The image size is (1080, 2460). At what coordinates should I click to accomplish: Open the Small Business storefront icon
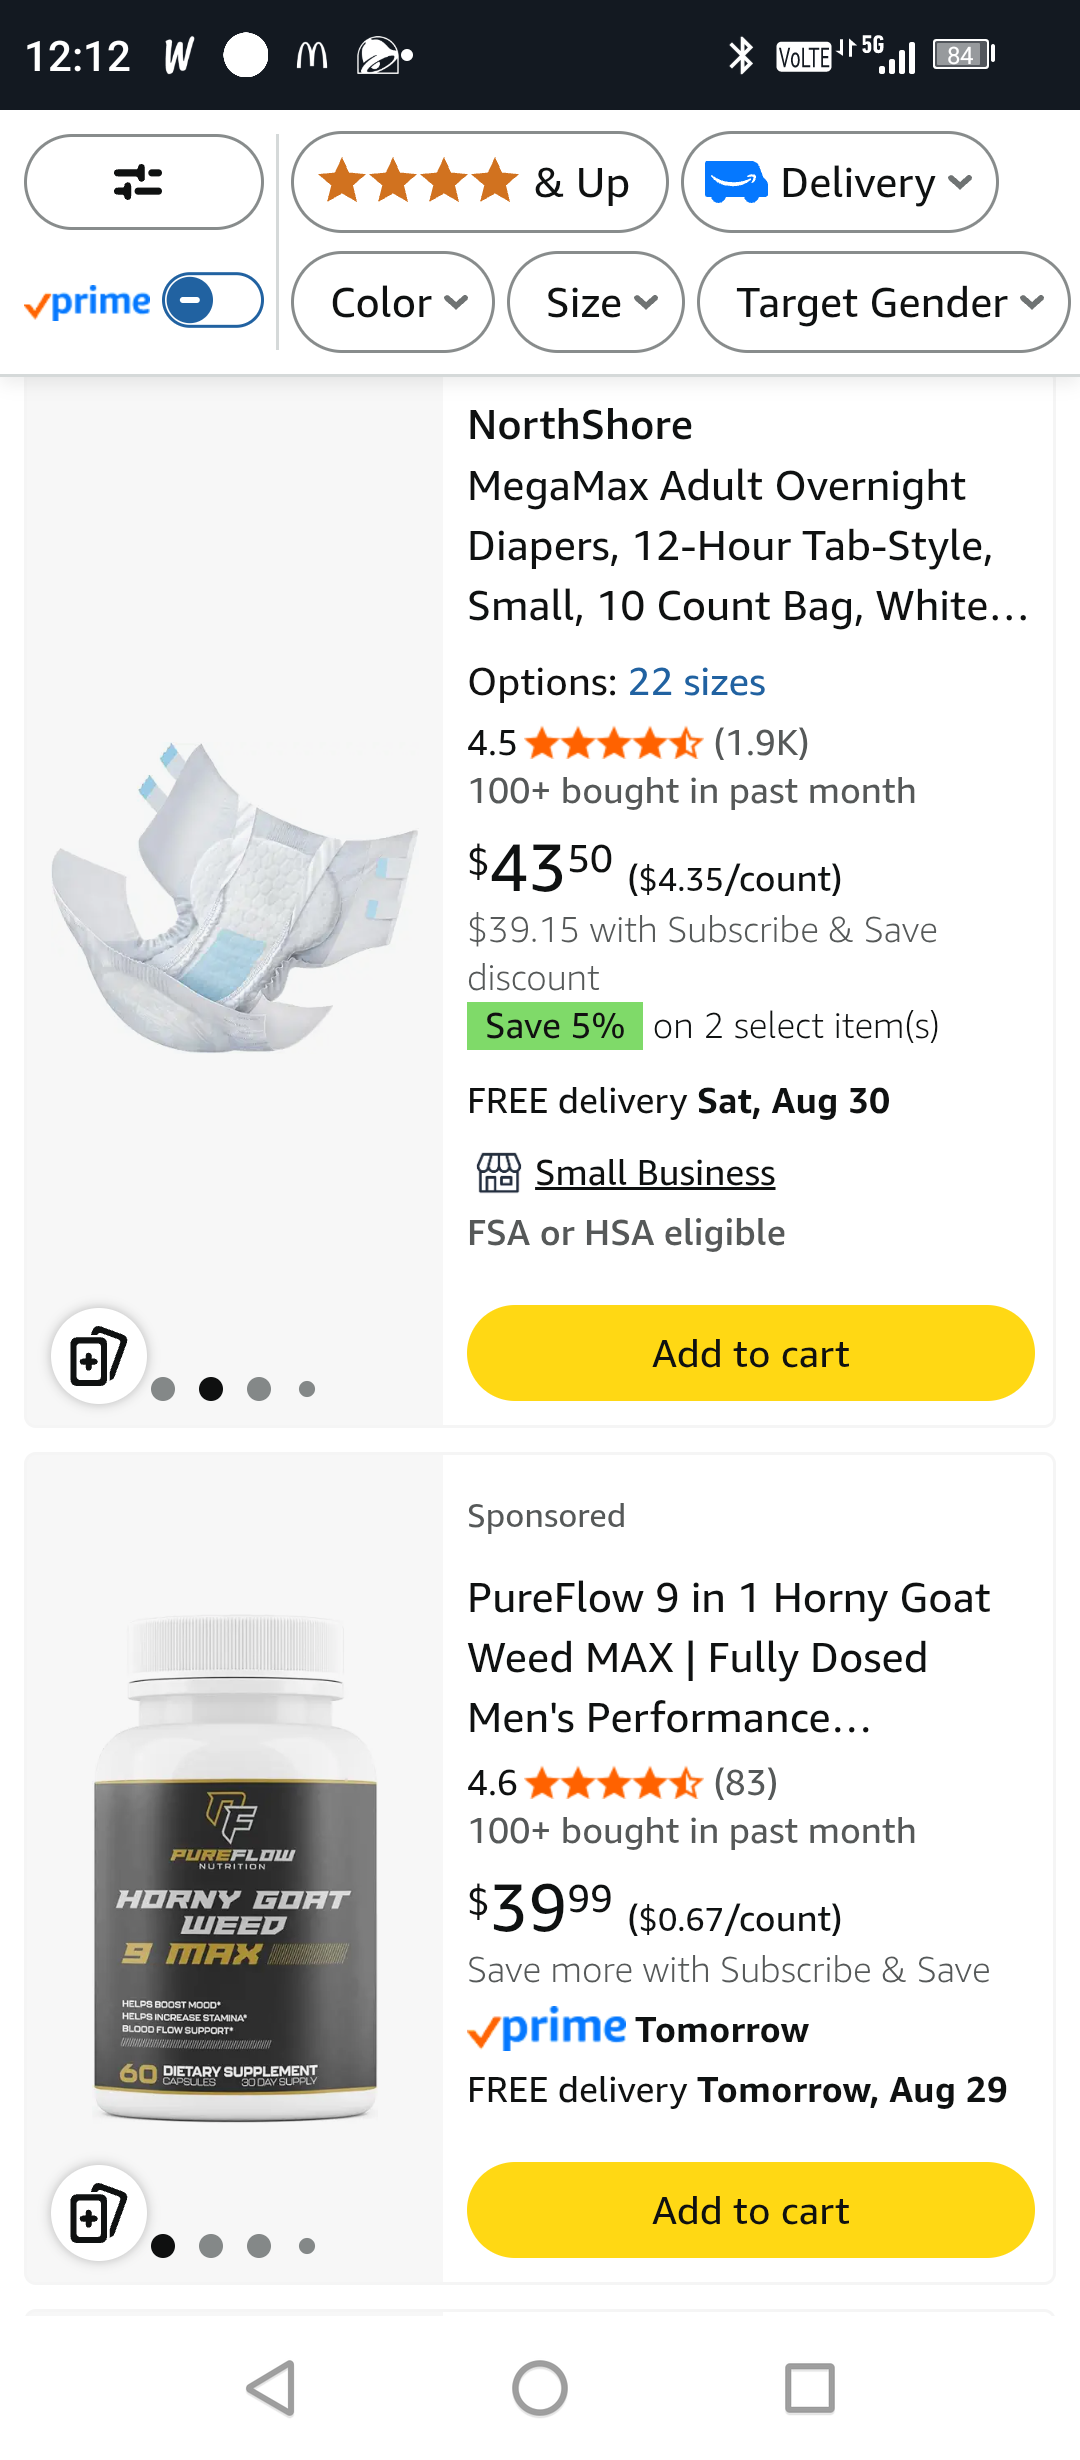pyautogui.click(x=498, y=1173)
